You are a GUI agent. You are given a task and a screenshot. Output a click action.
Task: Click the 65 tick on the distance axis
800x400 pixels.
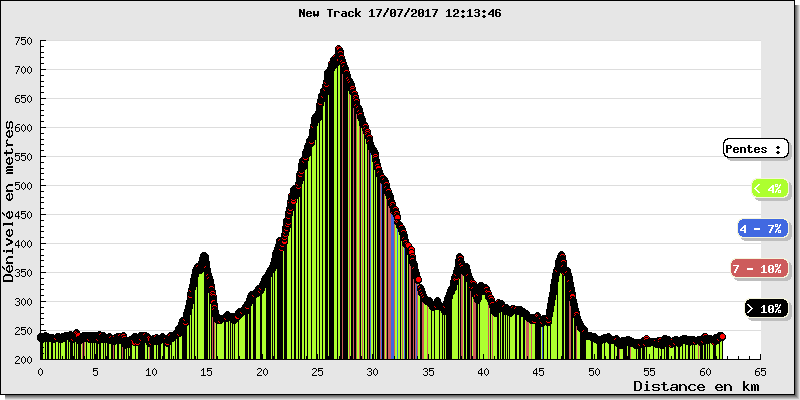pyautogui.click(x=760, y=370)
